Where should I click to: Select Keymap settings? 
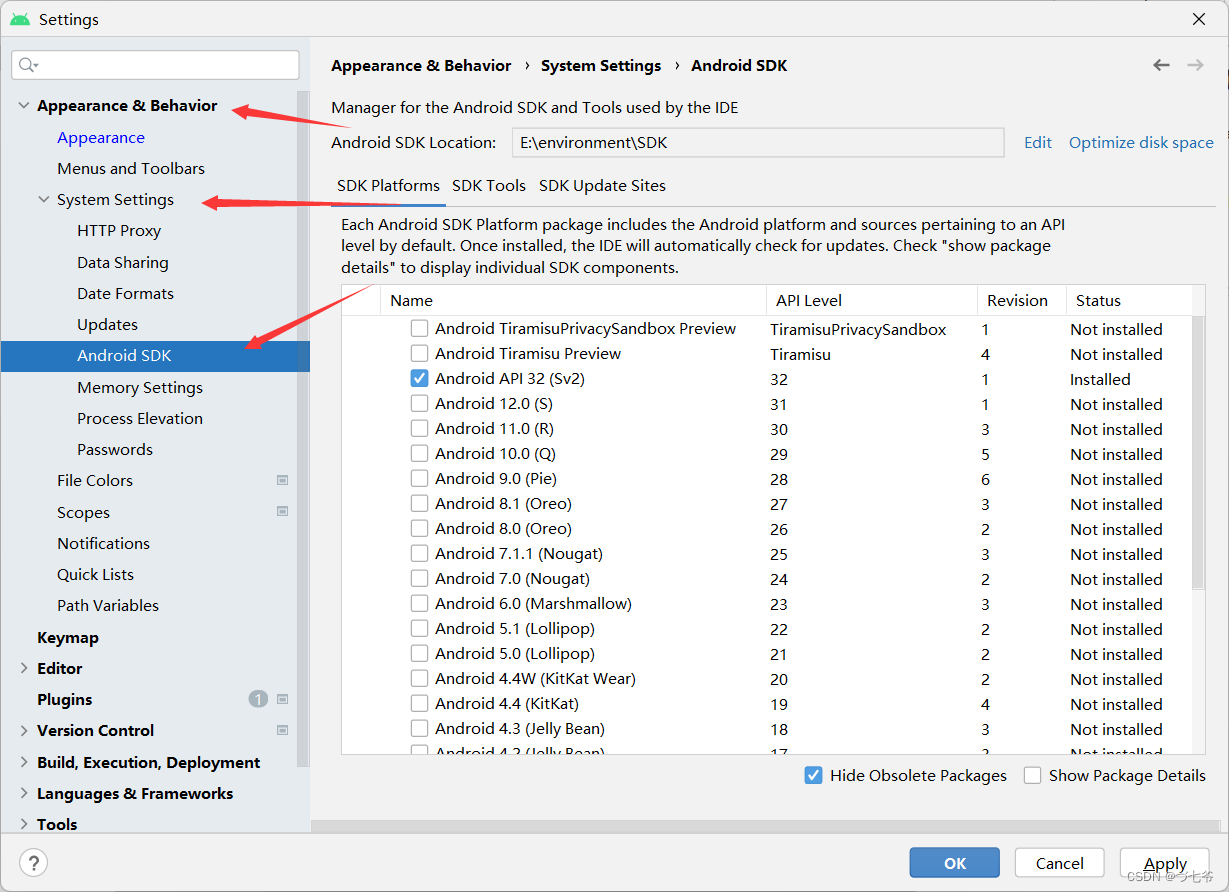click(x=68, y=637)
